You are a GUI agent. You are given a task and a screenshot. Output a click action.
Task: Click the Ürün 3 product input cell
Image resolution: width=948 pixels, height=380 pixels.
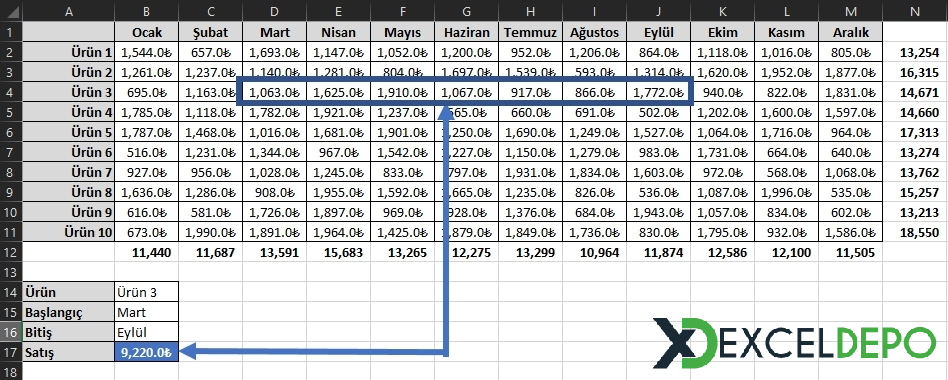pos(146,292)
